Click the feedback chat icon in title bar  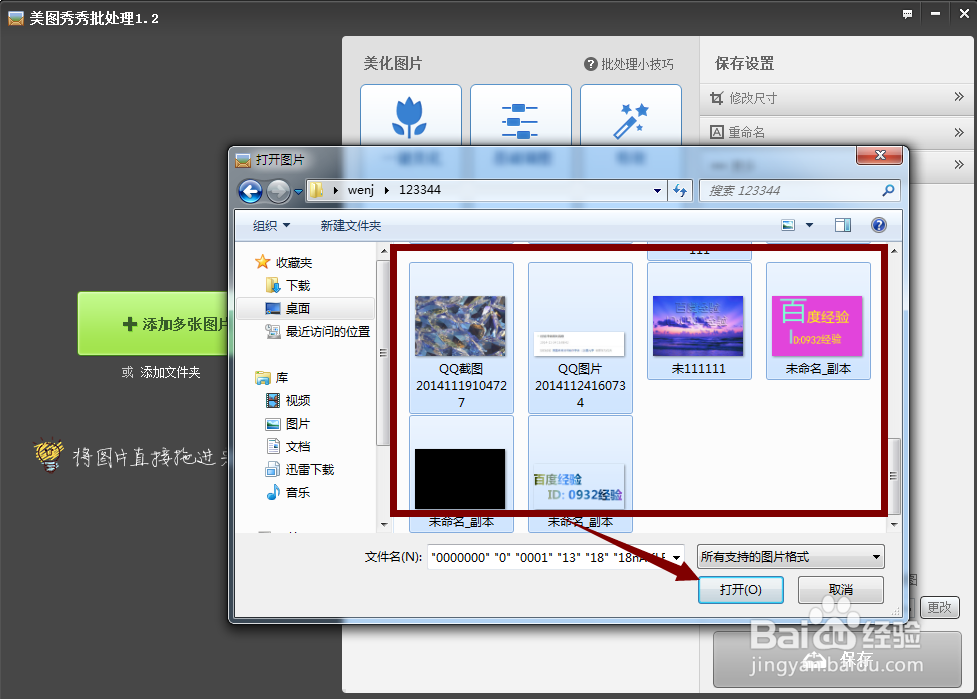pos(907,14)
